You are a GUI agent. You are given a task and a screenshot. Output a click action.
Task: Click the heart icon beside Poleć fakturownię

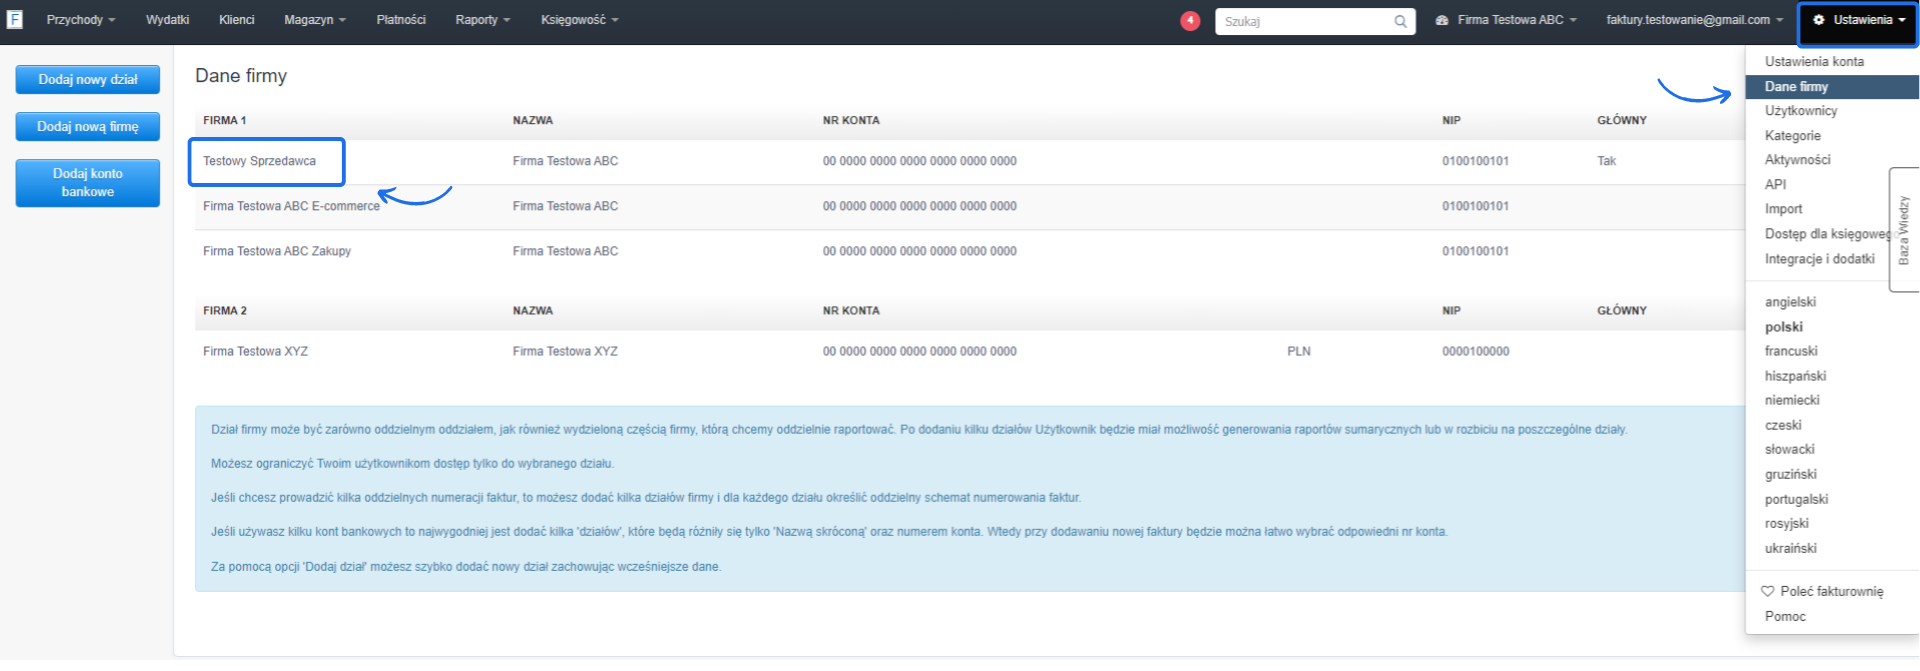1767,591
